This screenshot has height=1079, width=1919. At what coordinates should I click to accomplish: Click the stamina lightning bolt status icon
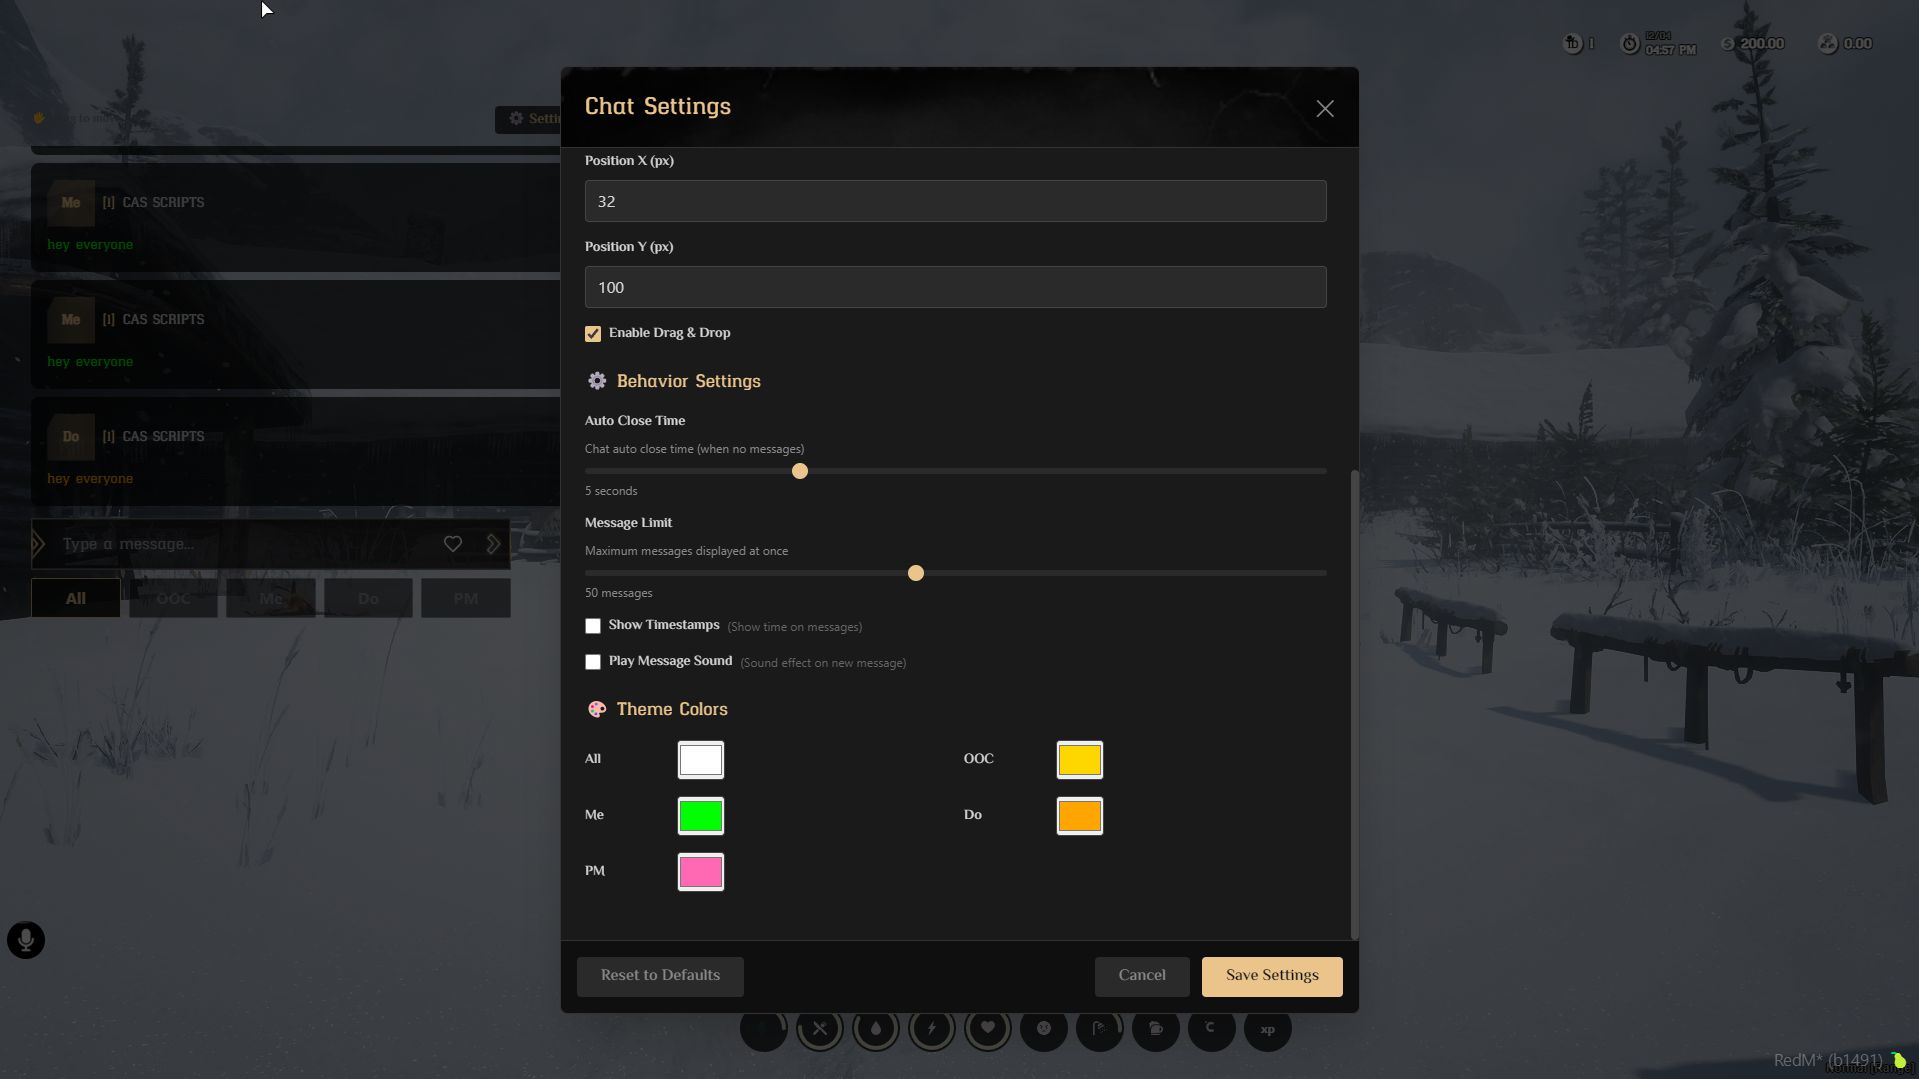pos(932,1028)
